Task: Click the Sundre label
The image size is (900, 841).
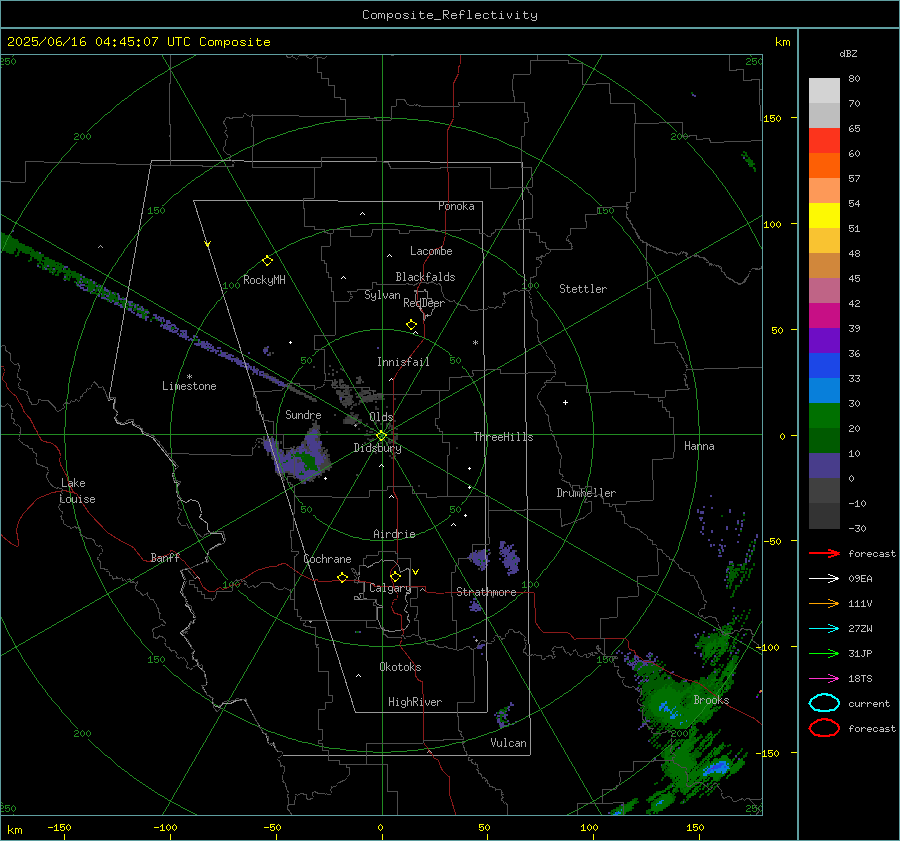Action: point(303,414)
